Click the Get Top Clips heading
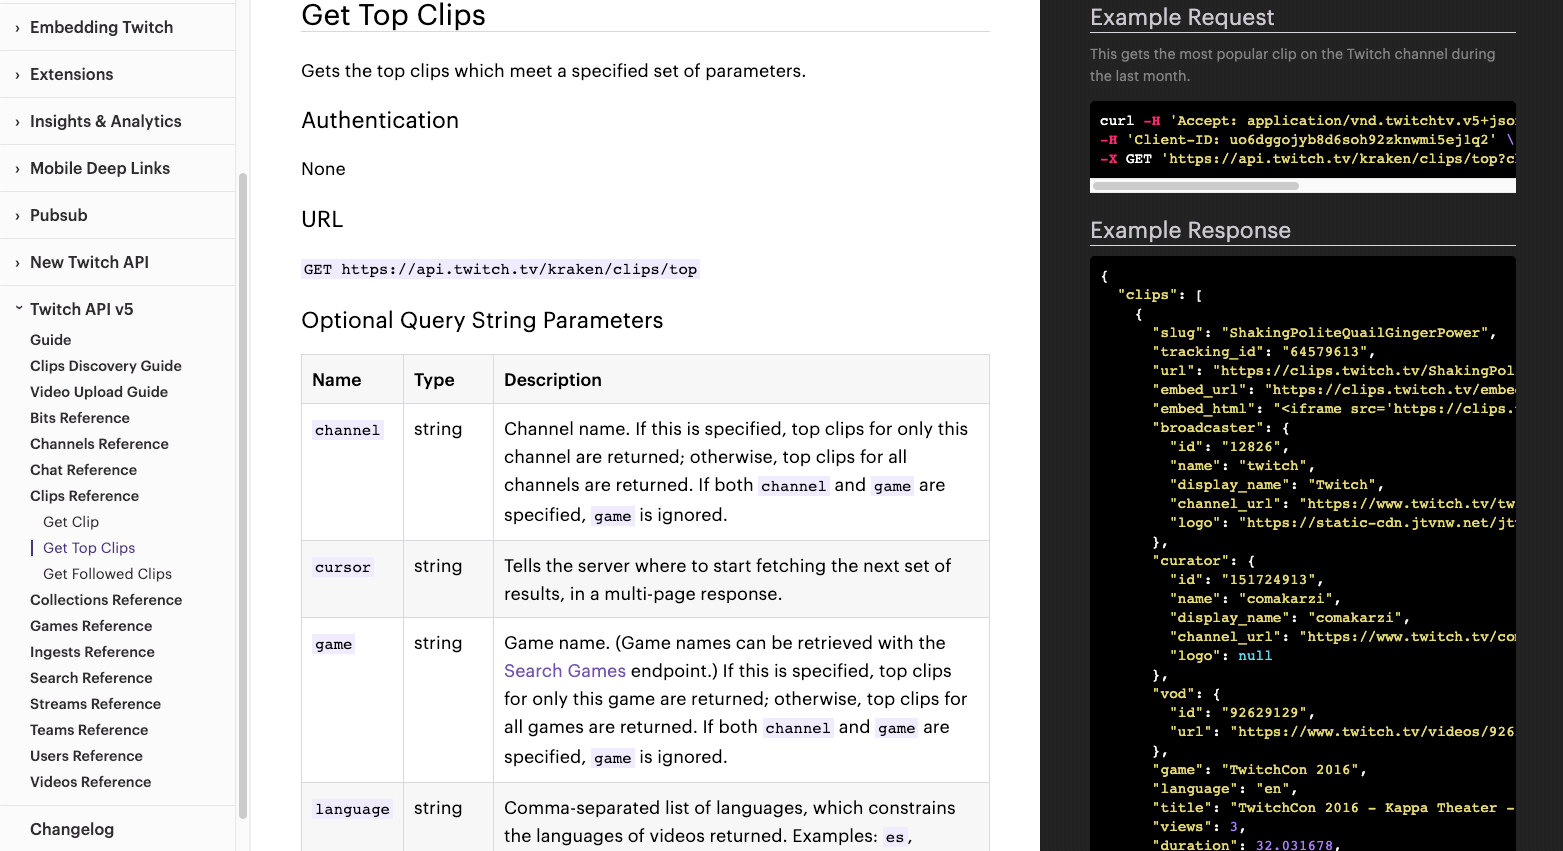This screenshot has width=1563, height=851. pyautogui.click(x=393, y=15)
